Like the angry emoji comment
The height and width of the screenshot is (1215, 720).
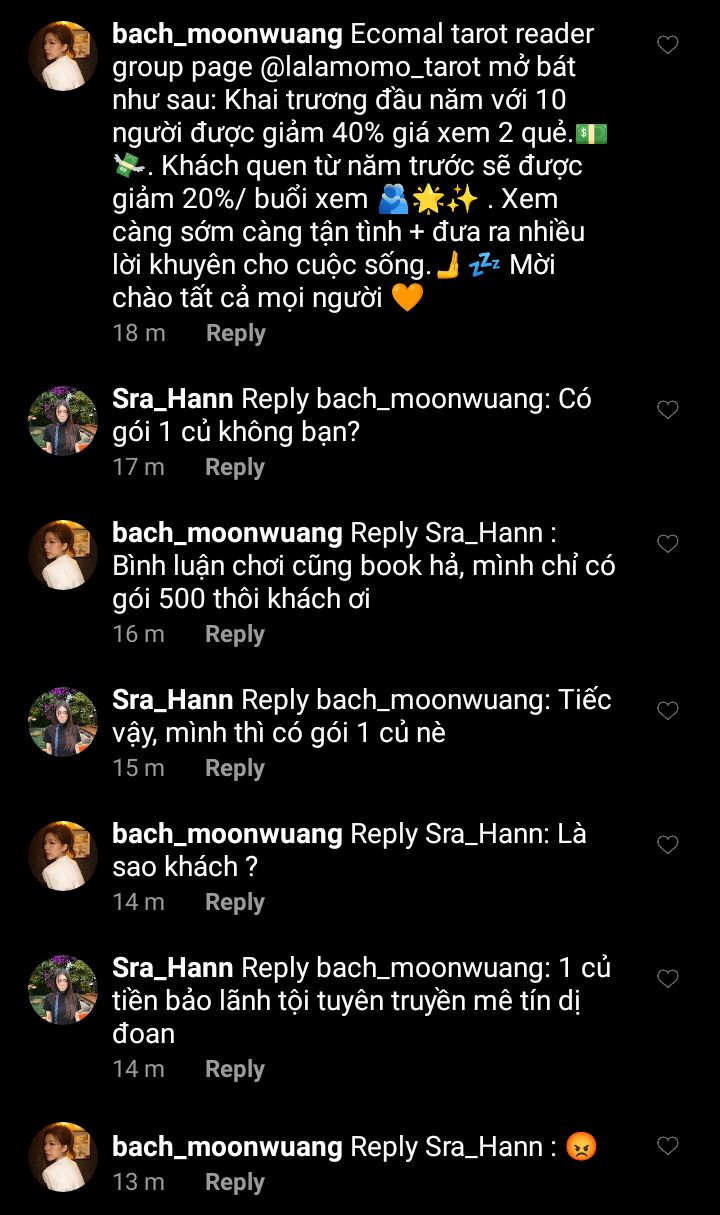tap(667, 1146)
